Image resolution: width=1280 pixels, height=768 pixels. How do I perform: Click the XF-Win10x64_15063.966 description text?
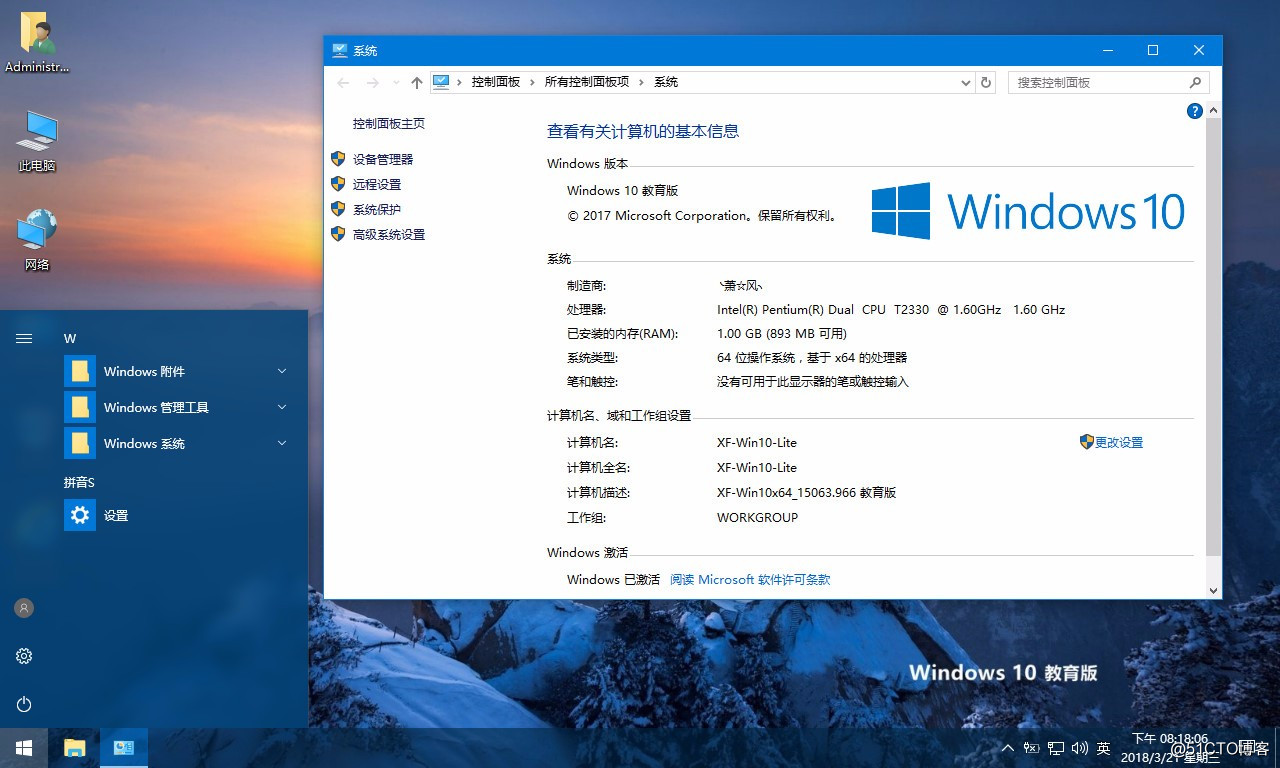pyautogui.click(x=806, y=492)
